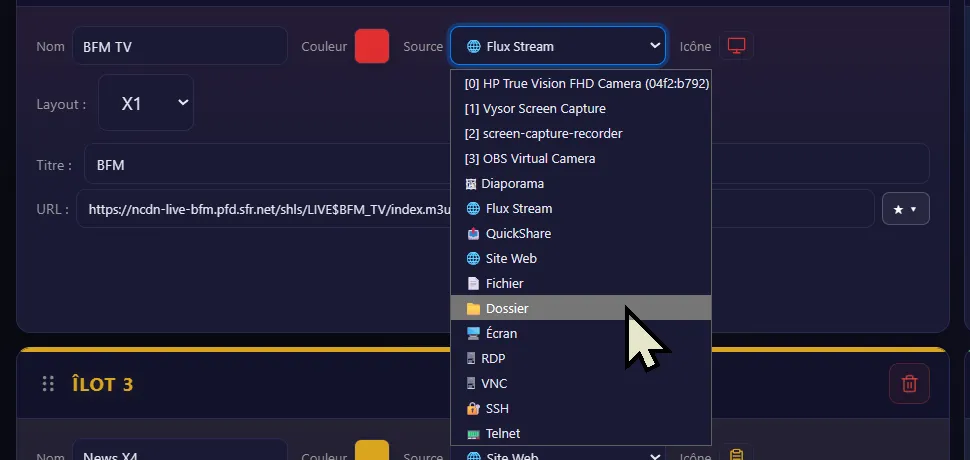Click the trash icon in ÎLOT 3 header
The image size is (970, 460).
tap(909, 383)
